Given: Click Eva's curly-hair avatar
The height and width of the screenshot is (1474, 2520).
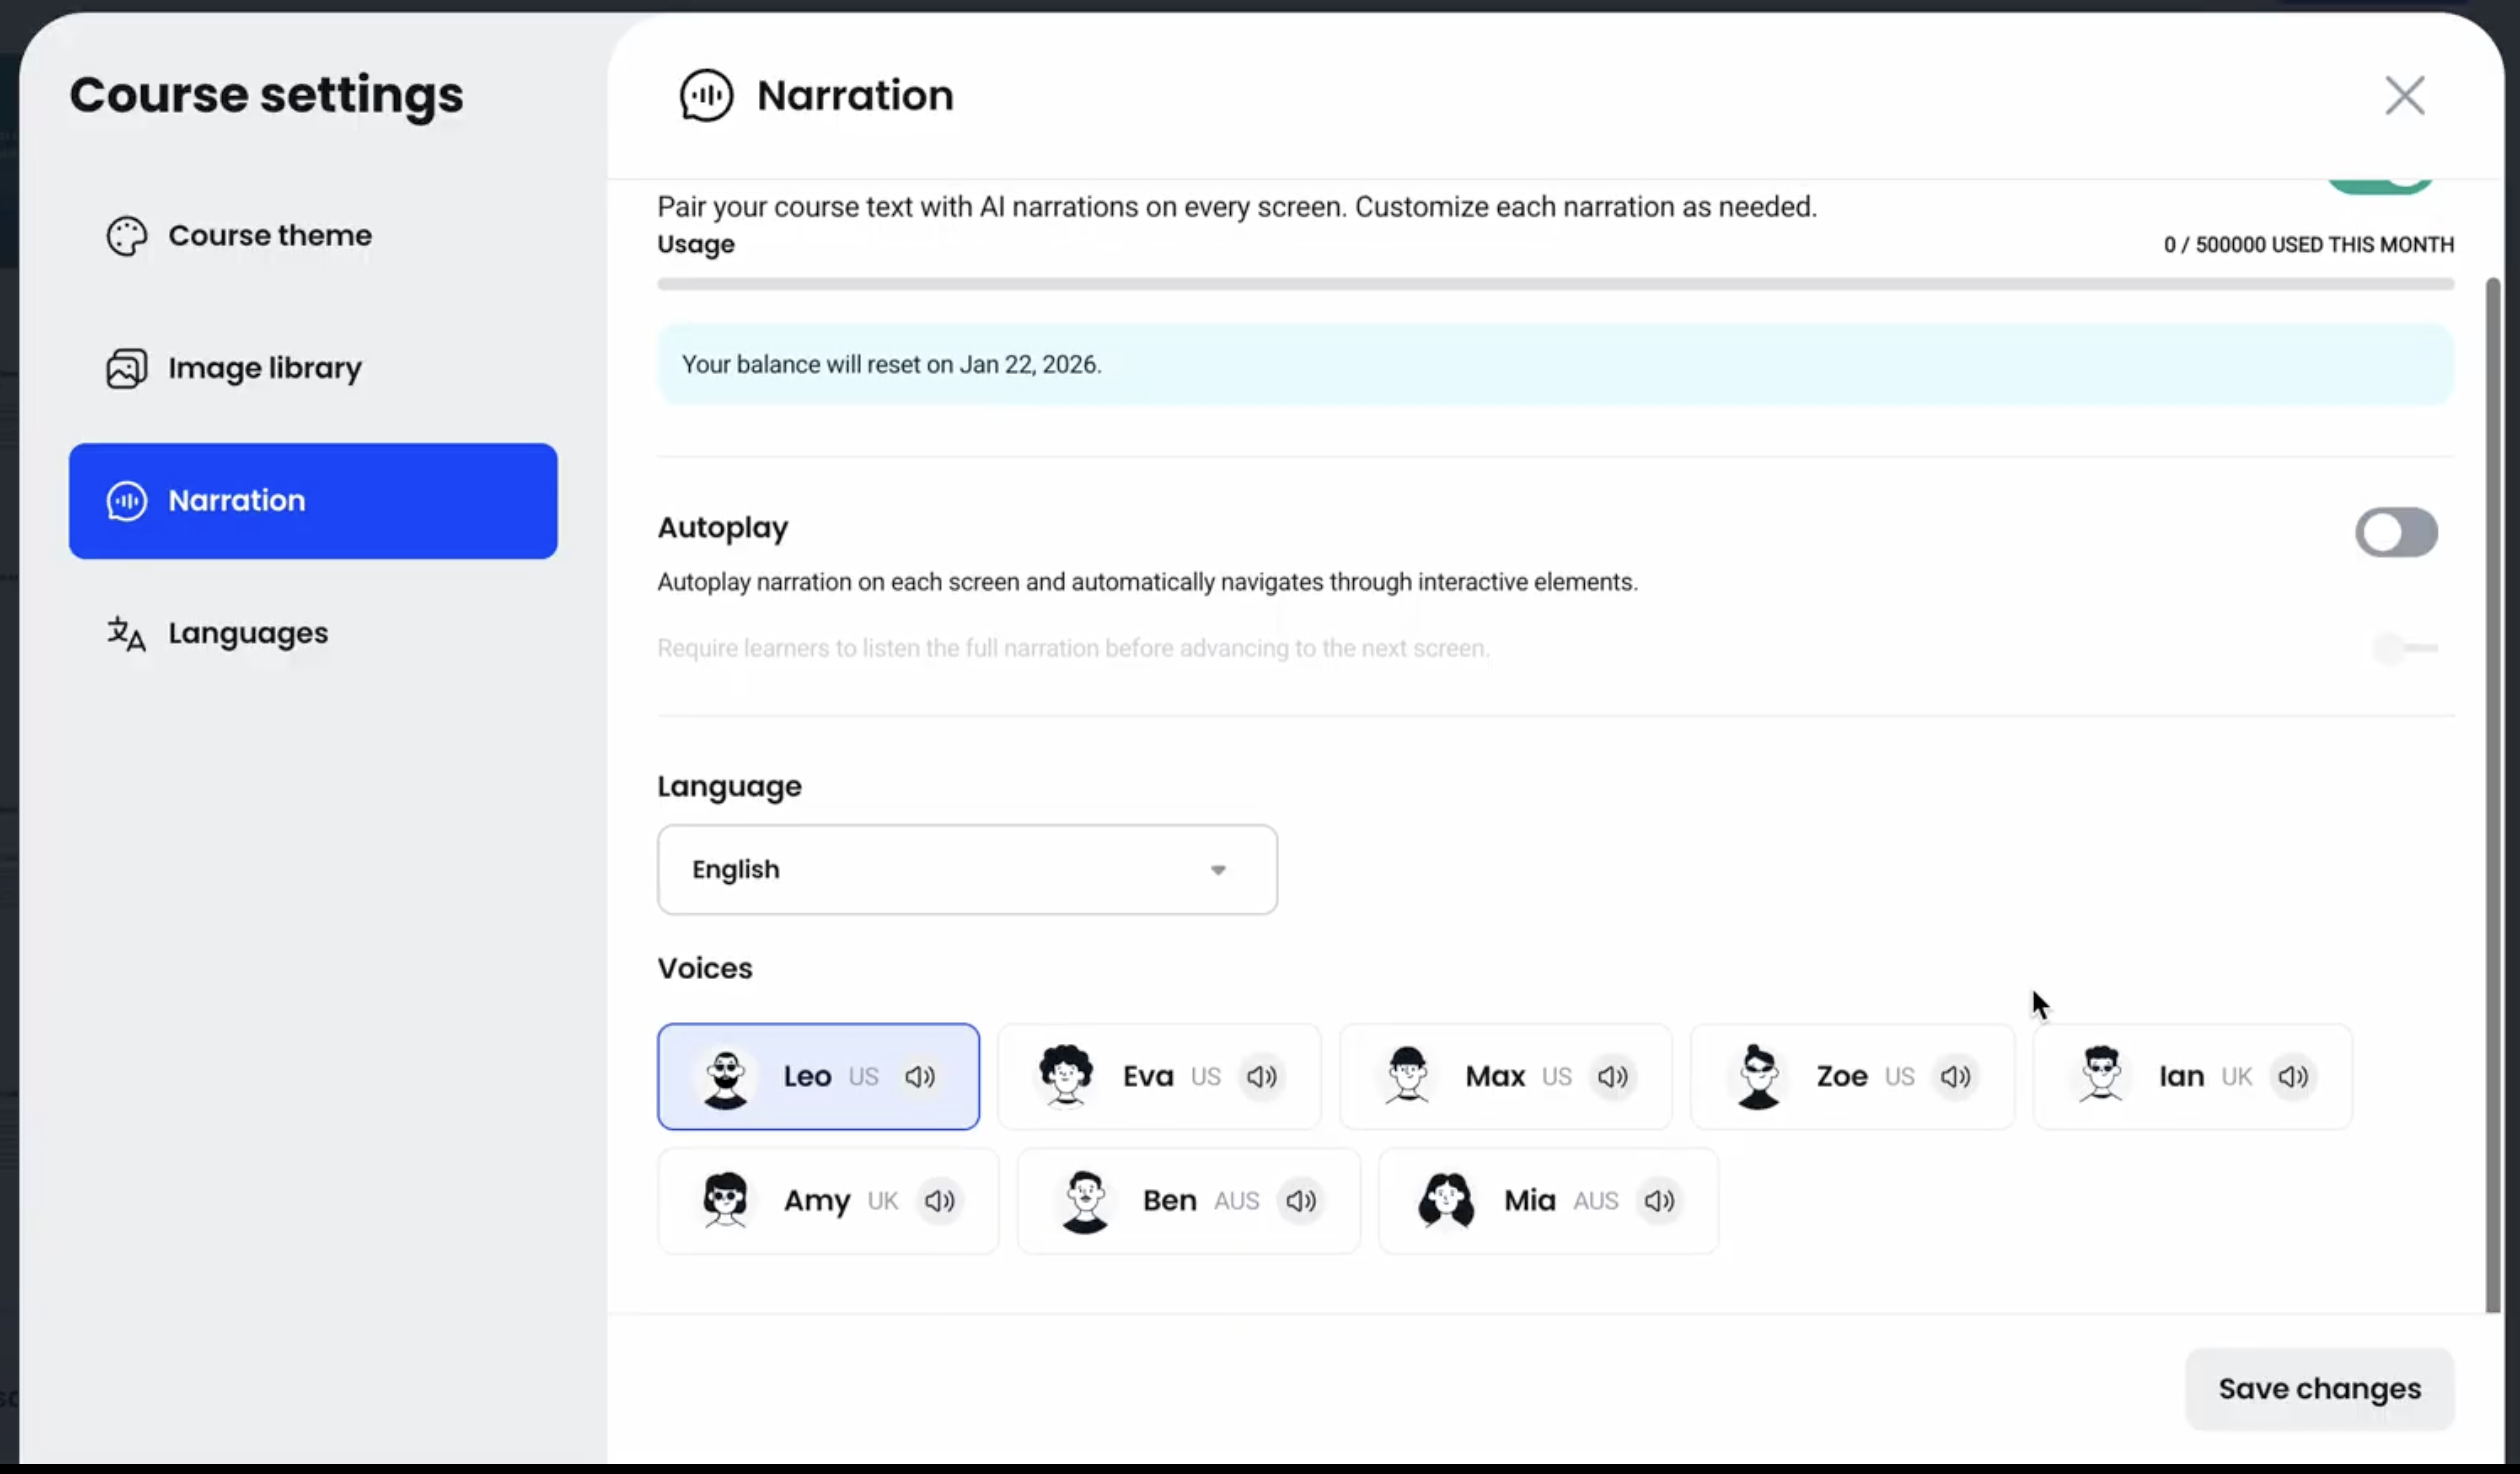Looking at the screenshot, I should point(1065,1076).
